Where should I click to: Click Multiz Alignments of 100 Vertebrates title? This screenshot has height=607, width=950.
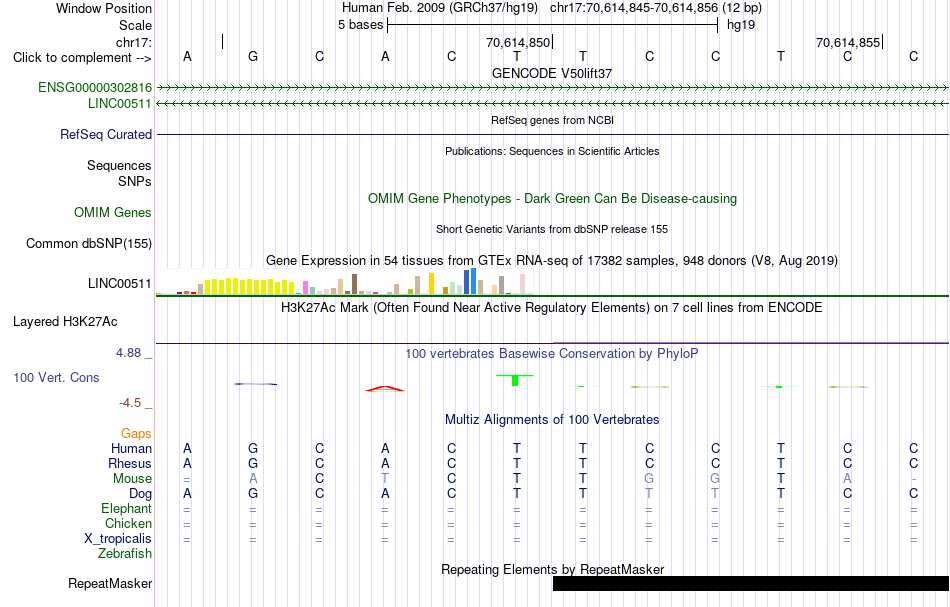tap(552, 420)
